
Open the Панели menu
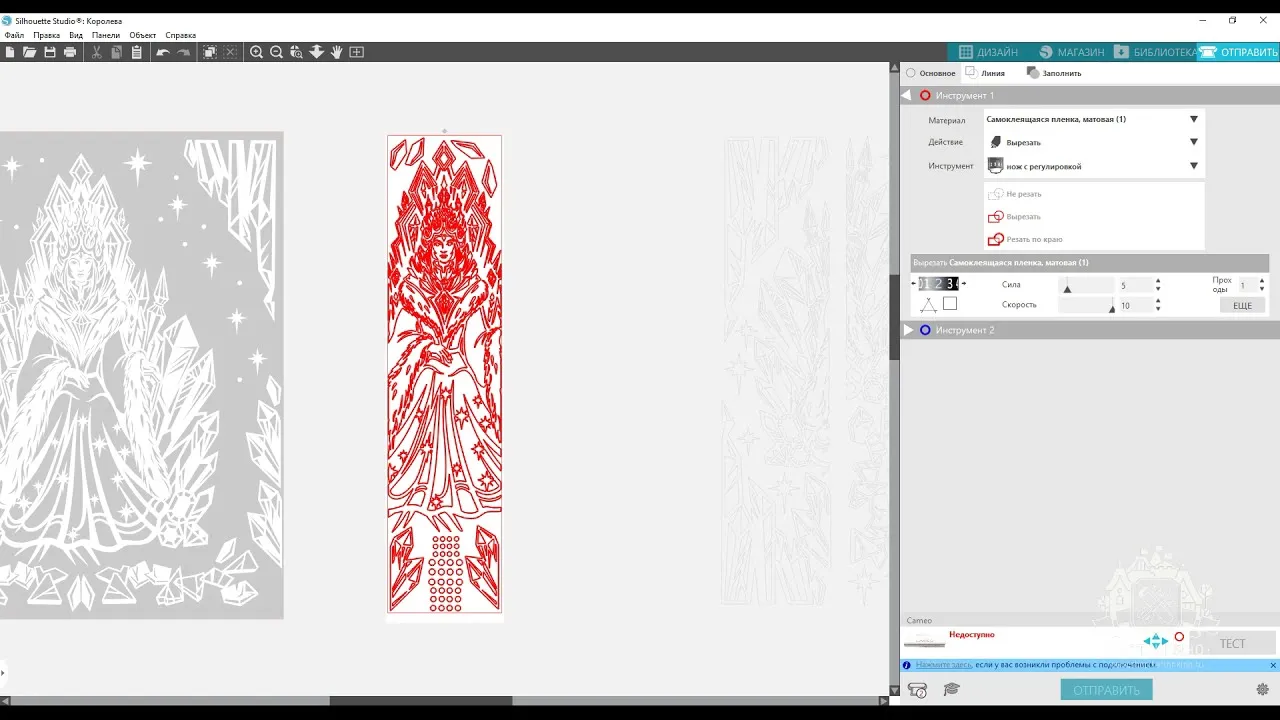point(106,35)
